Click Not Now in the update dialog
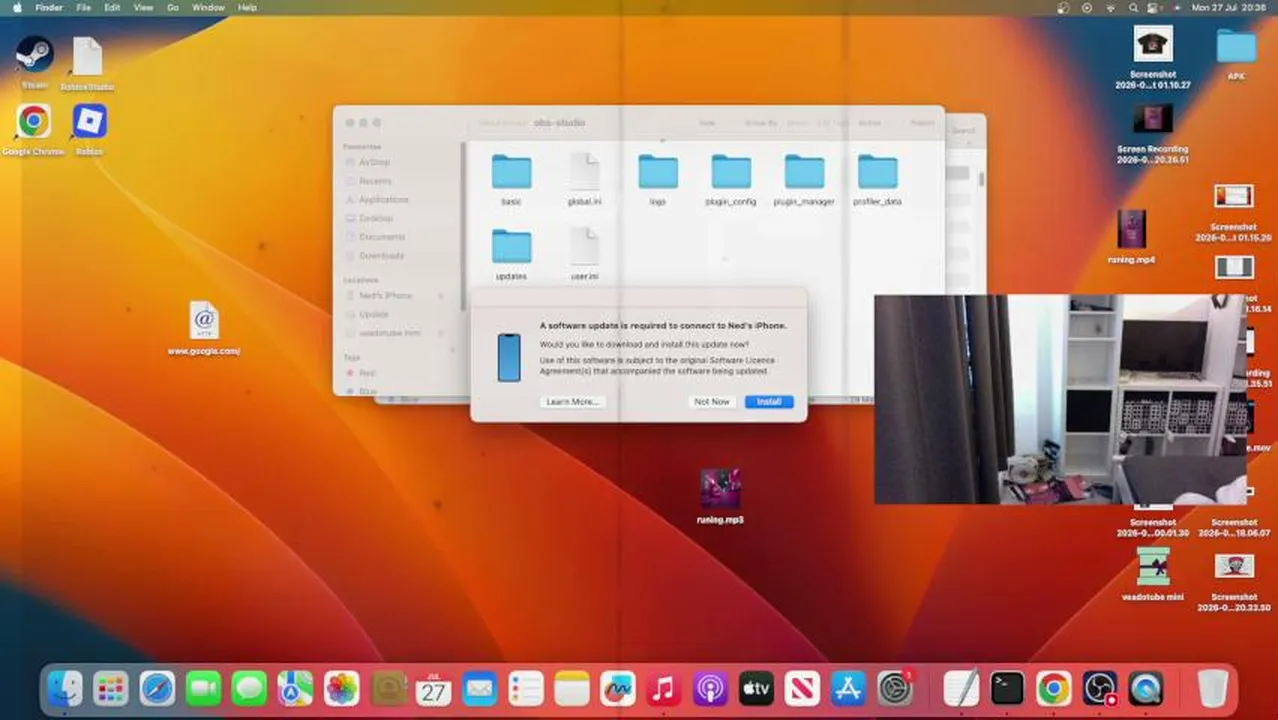Image resolution: width=1278 pixels, height=720 pixels. click(x=712, y=401)
